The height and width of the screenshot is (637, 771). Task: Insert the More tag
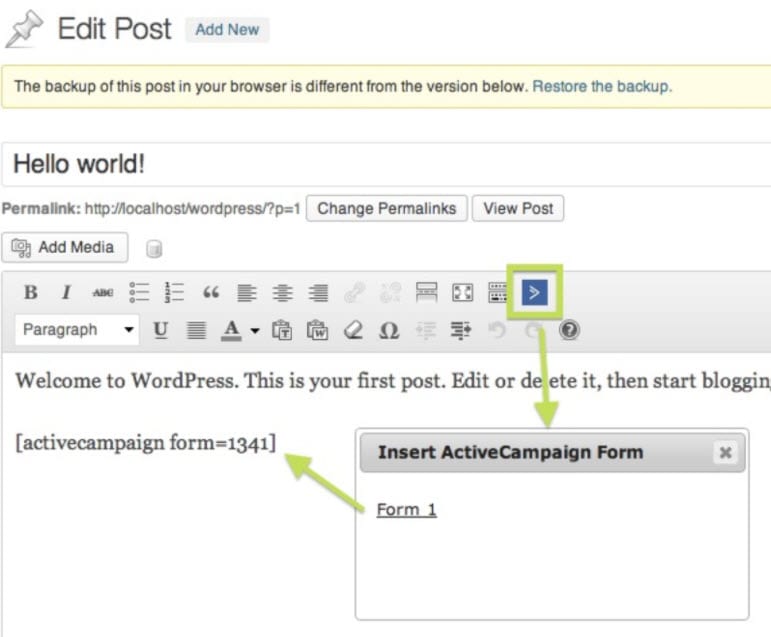pyautogui.click(x=426, y=293)
